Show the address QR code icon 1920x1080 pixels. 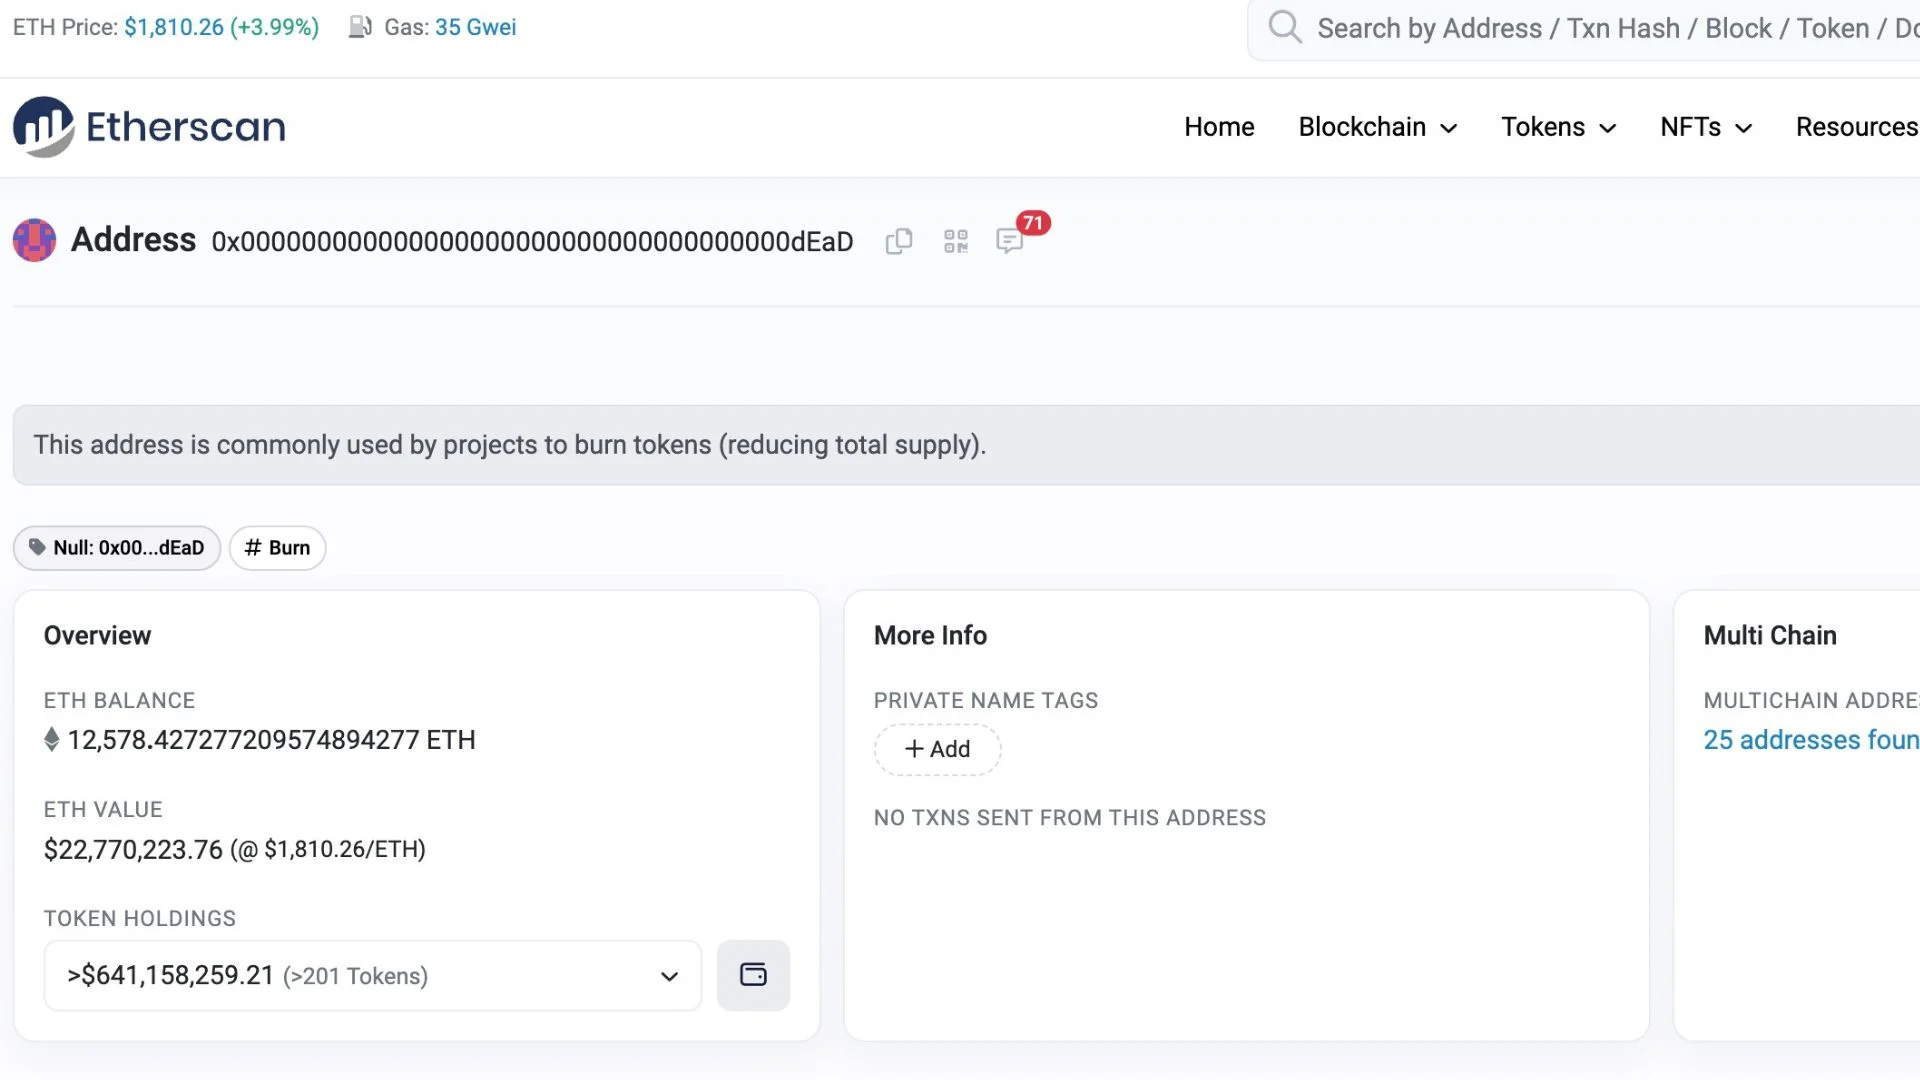point(955,242)
